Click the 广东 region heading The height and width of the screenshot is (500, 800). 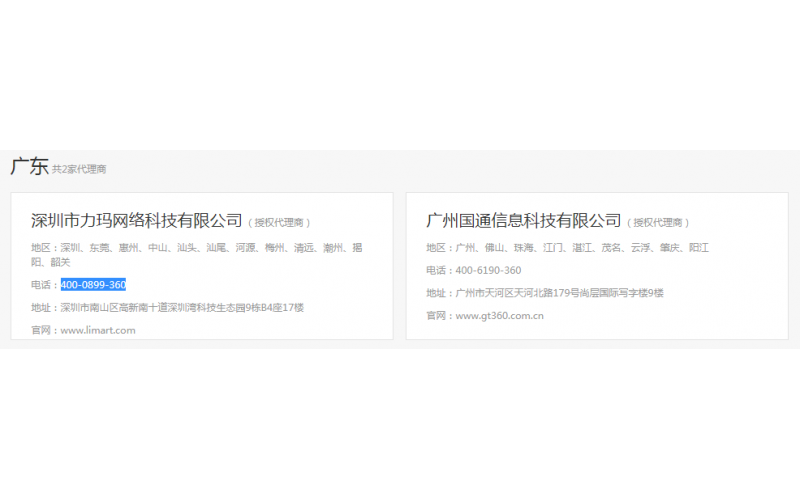pyautogui.click(x=29, y=167)
